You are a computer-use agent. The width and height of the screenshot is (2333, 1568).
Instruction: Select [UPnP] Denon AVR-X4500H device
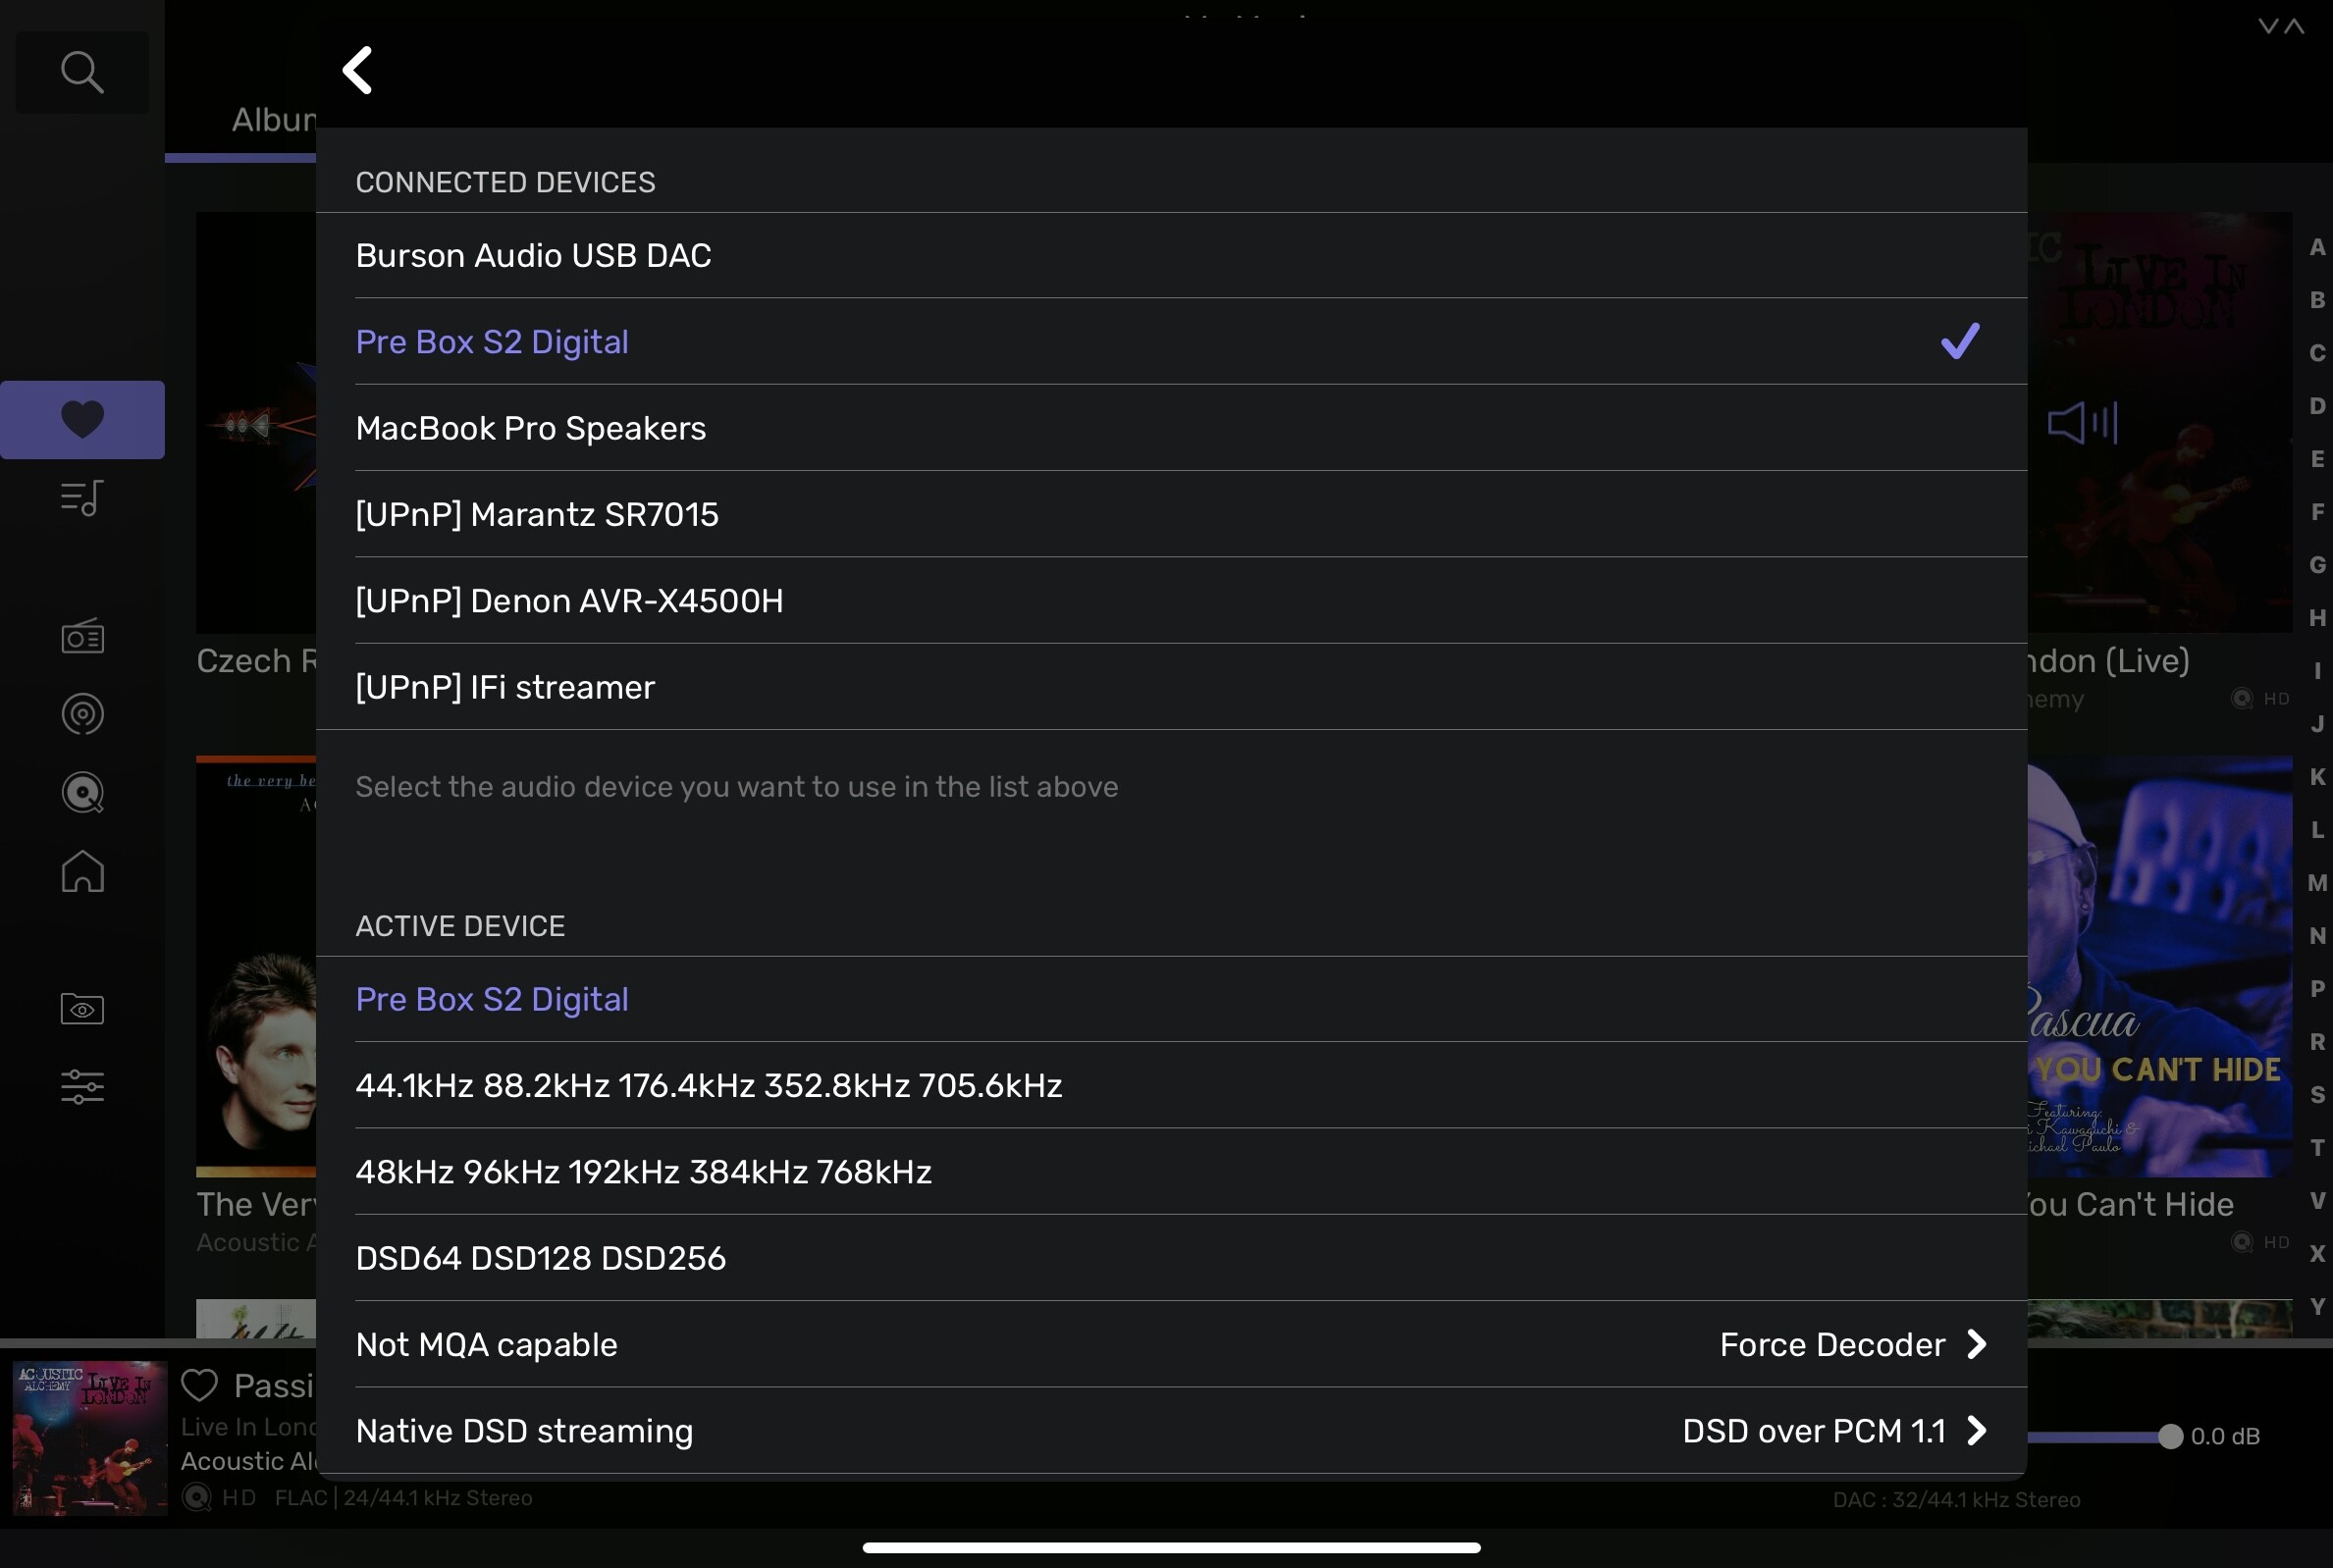[1171, 600]
